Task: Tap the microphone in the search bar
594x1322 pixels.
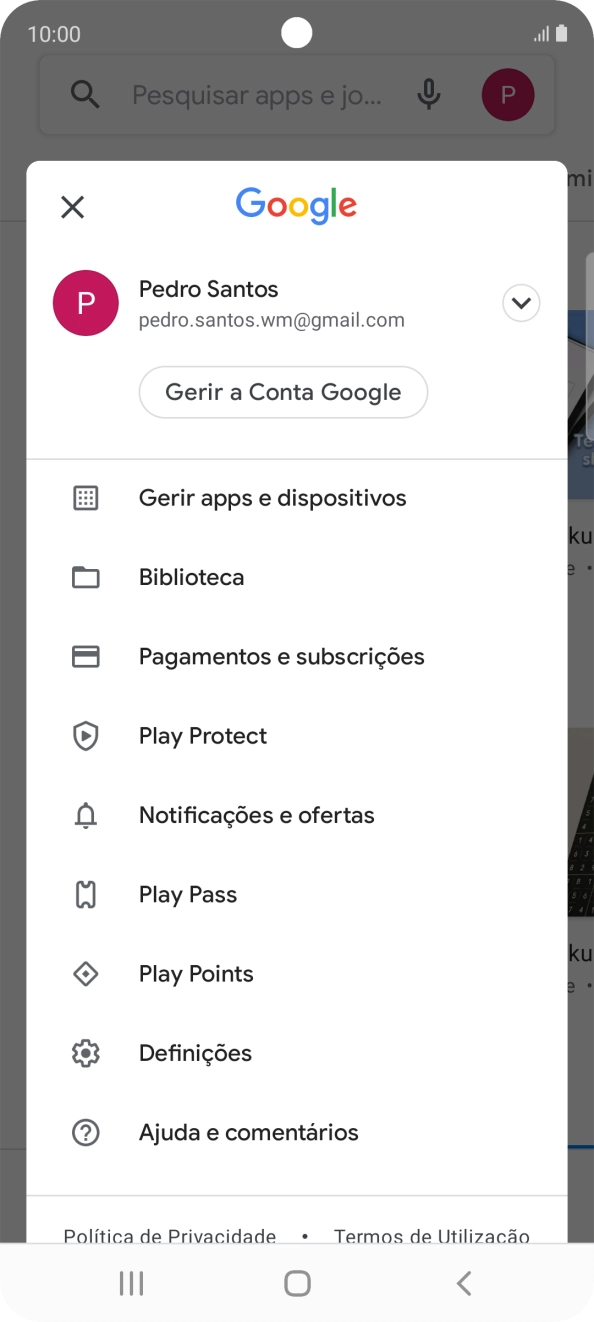Action: (x=428, y=94)
